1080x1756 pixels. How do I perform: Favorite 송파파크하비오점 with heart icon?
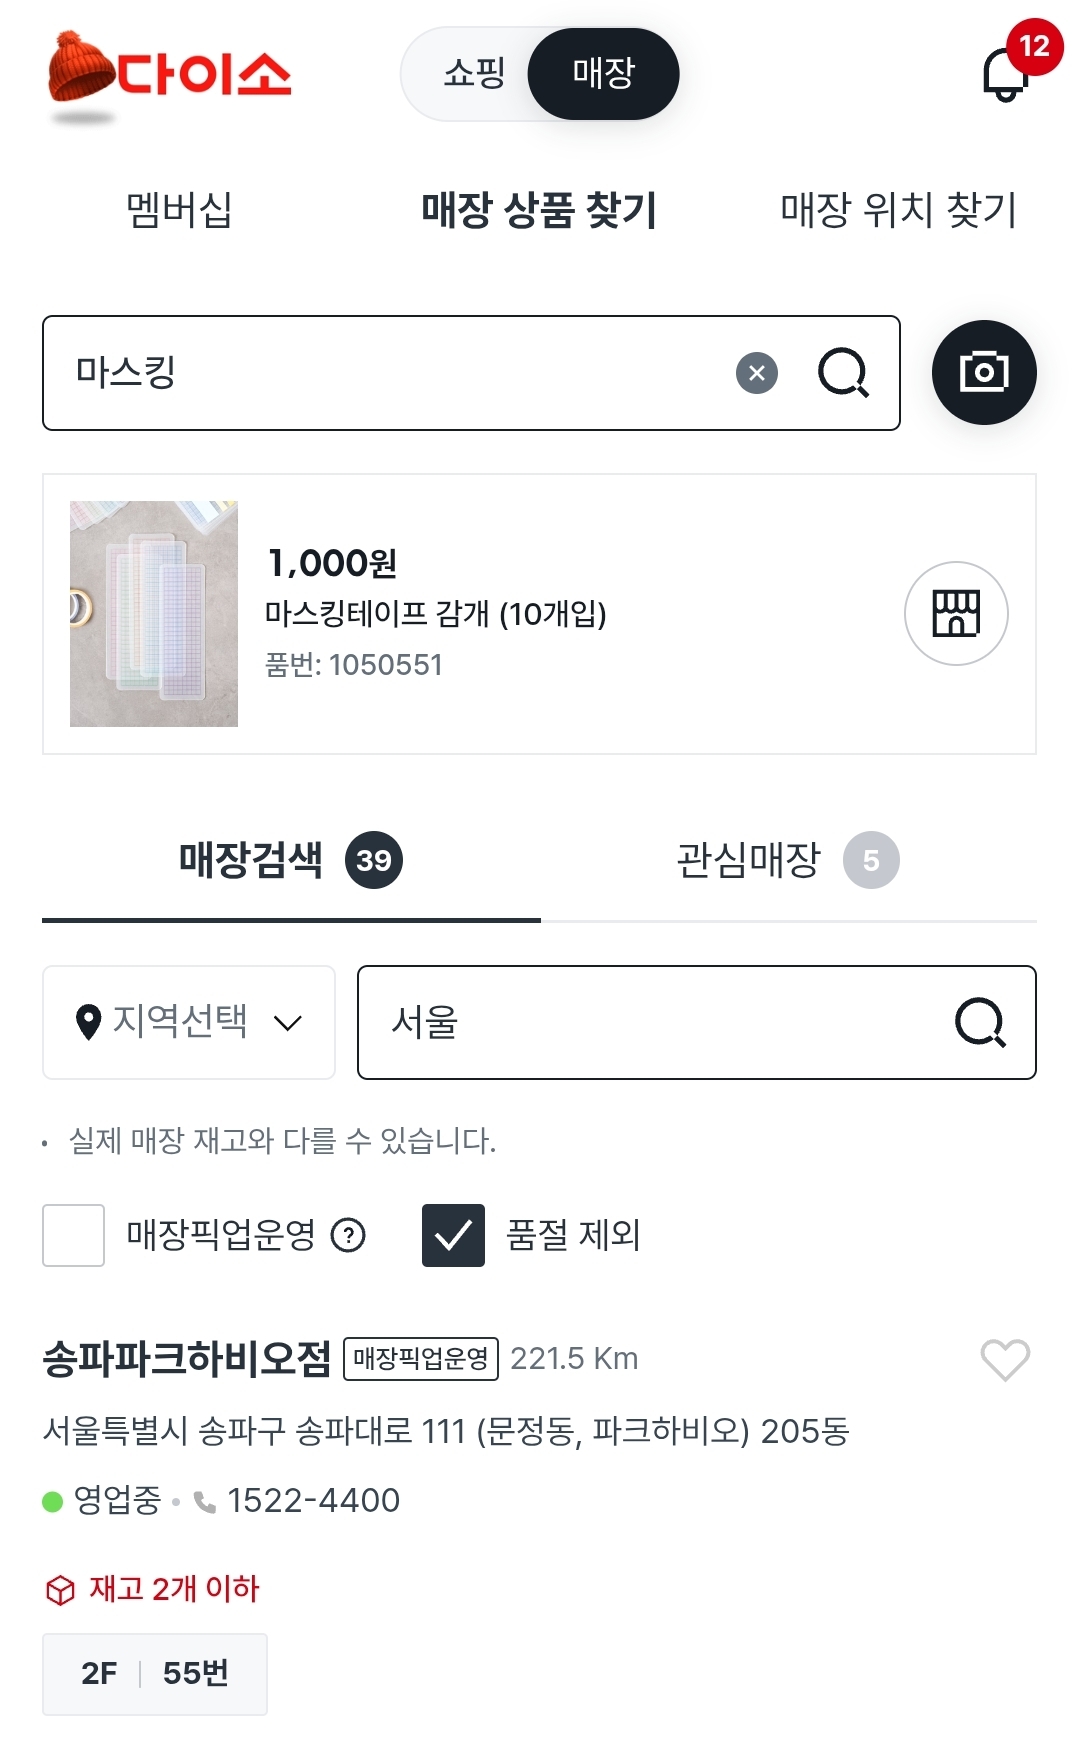[1005, 1359]
